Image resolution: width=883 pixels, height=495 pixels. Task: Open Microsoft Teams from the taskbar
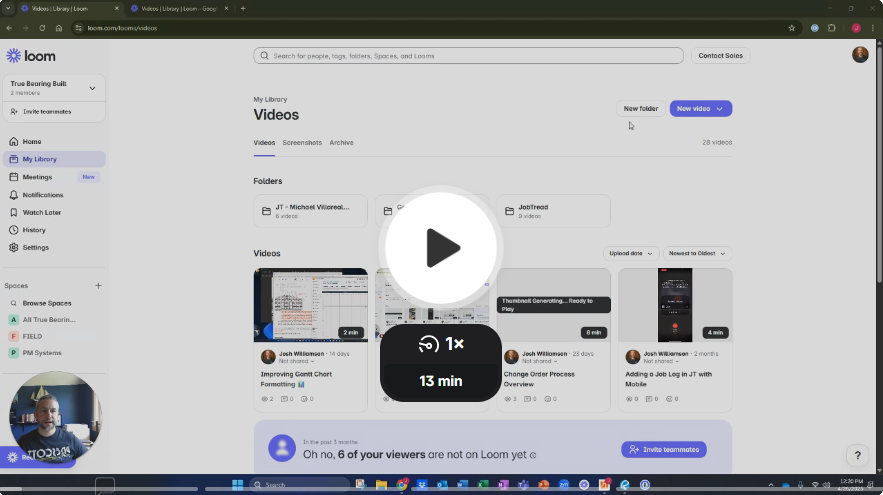[523, 485]
